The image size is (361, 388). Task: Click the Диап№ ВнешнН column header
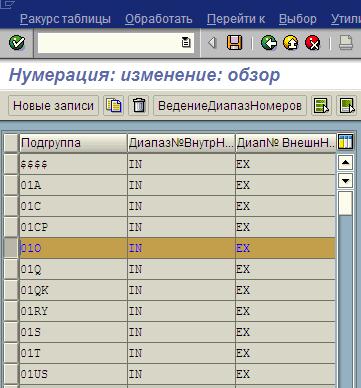(x=286, y=143)
